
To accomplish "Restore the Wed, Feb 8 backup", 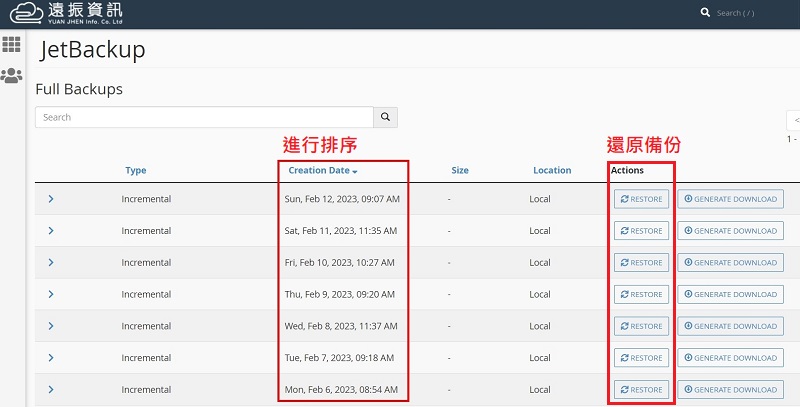I will coord(641,326).
